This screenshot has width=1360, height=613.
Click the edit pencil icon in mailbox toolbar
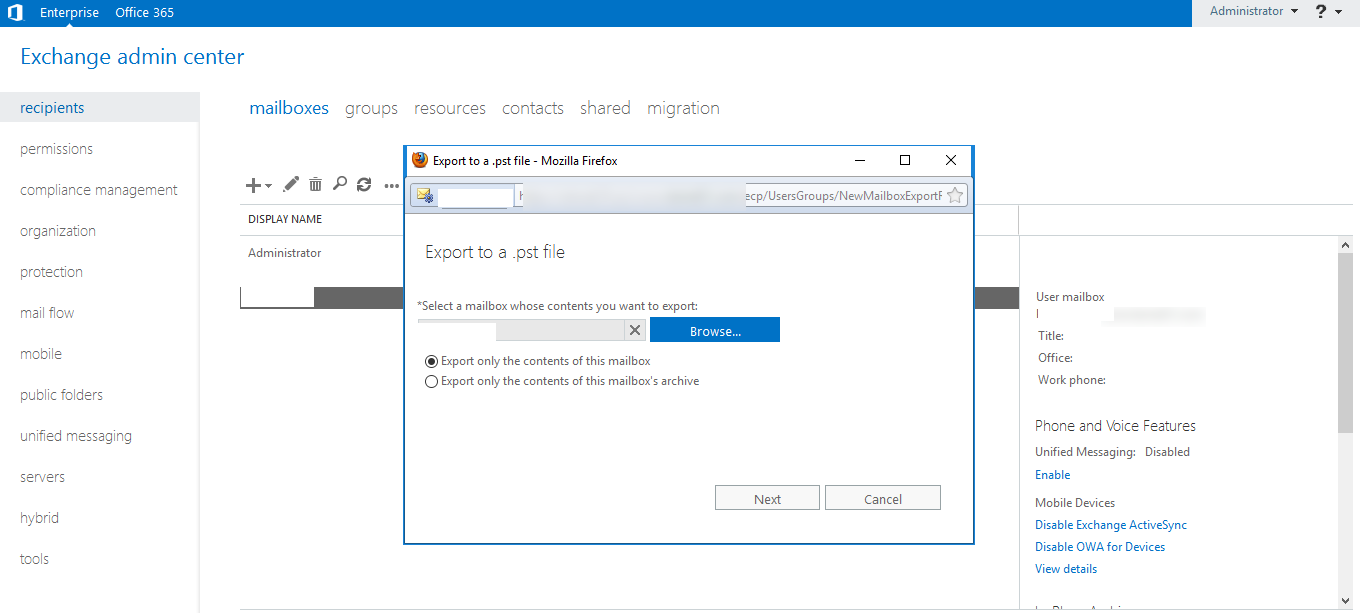pyautogui.click(x=291, y=184)
